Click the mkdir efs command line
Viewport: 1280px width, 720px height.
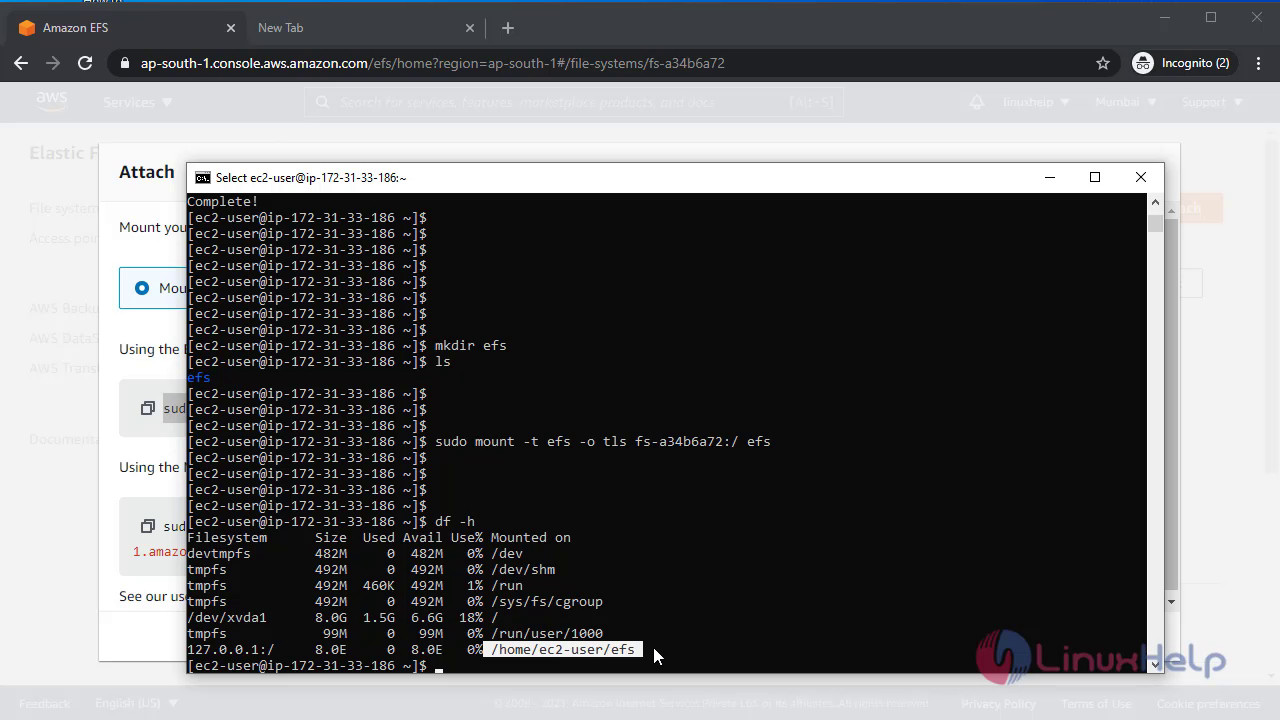click(471, 345)
